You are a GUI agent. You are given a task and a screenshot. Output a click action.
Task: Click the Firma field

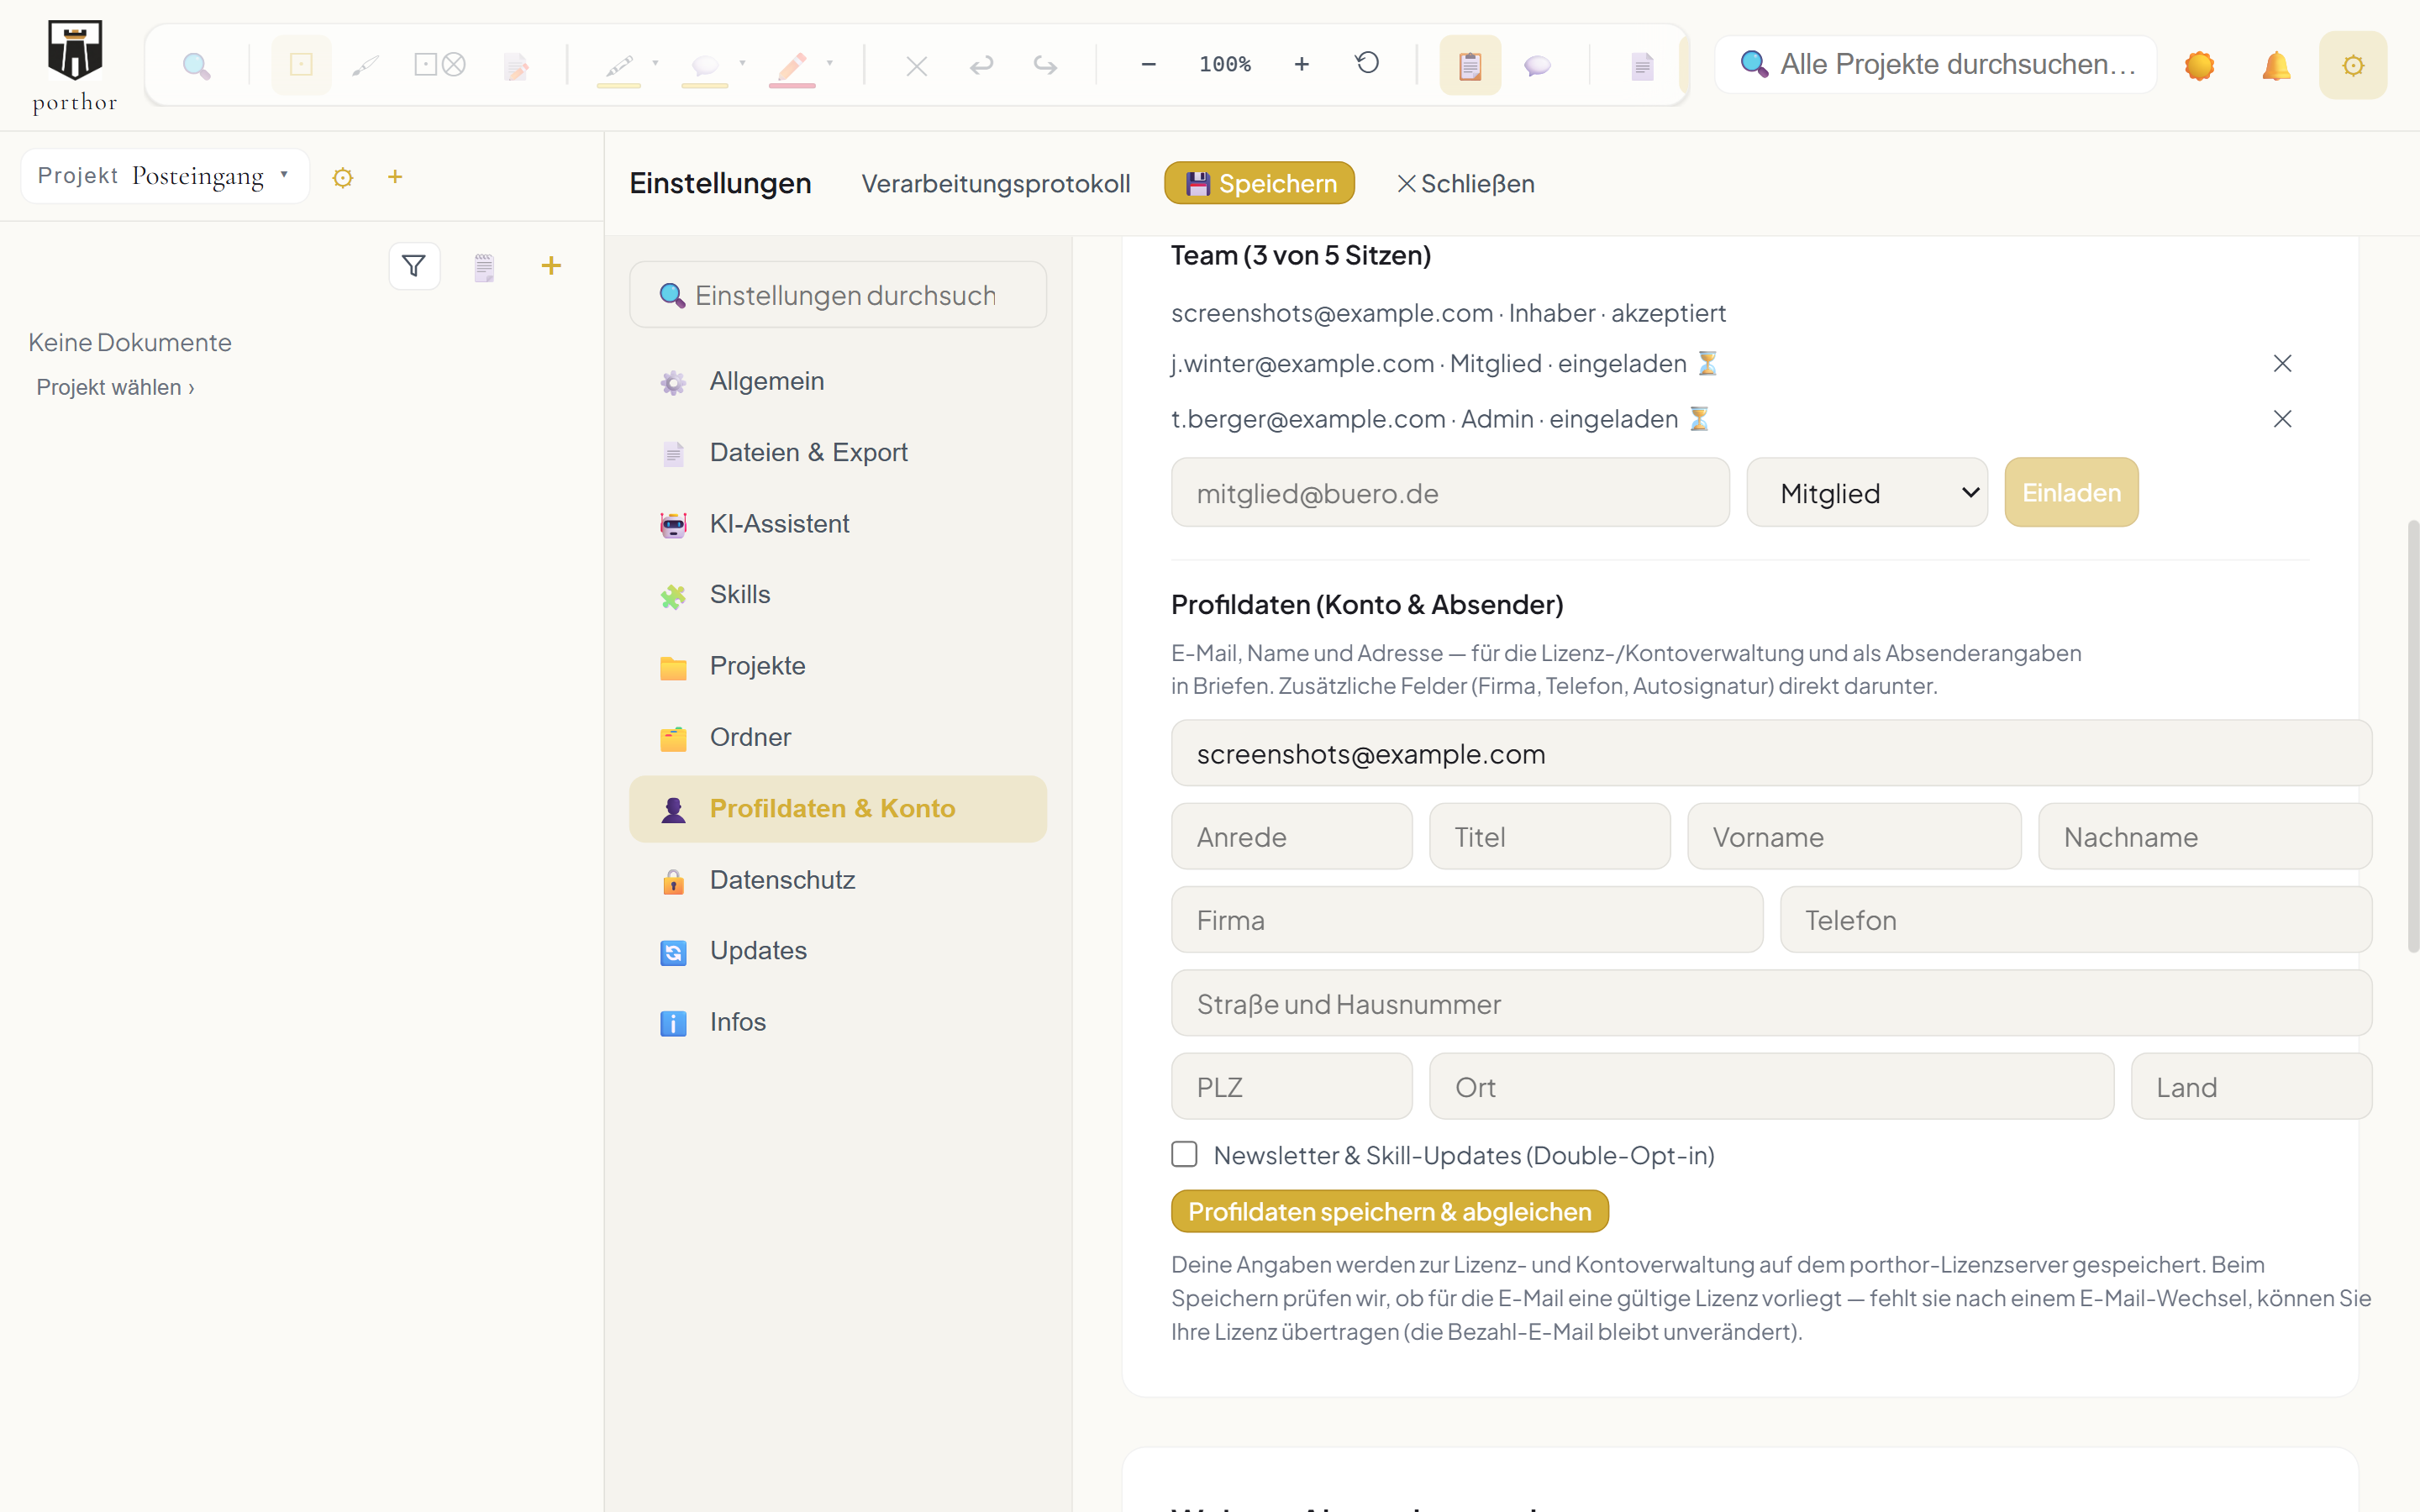(x=1467, y=920)
